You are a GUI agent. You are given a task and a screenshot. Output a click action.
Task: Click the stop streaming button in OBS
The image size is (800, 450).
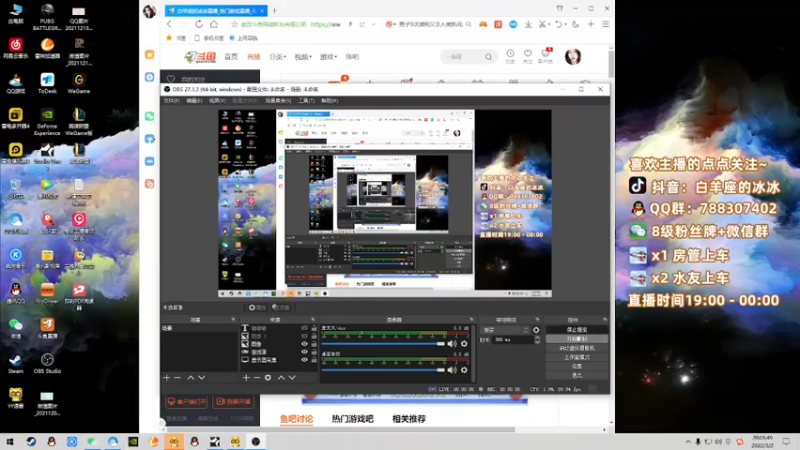pyautogui.click(x=577, y=330)
